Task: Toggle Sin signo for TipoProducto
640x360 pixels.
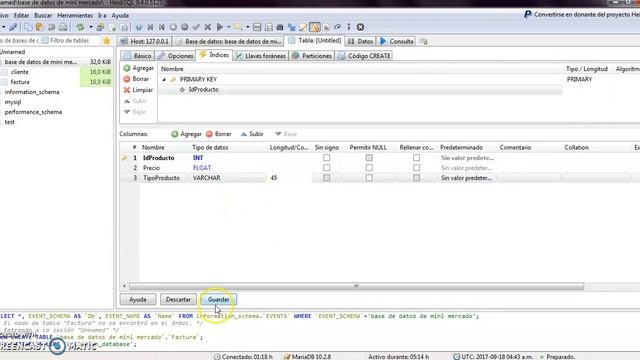Action: 327,178
